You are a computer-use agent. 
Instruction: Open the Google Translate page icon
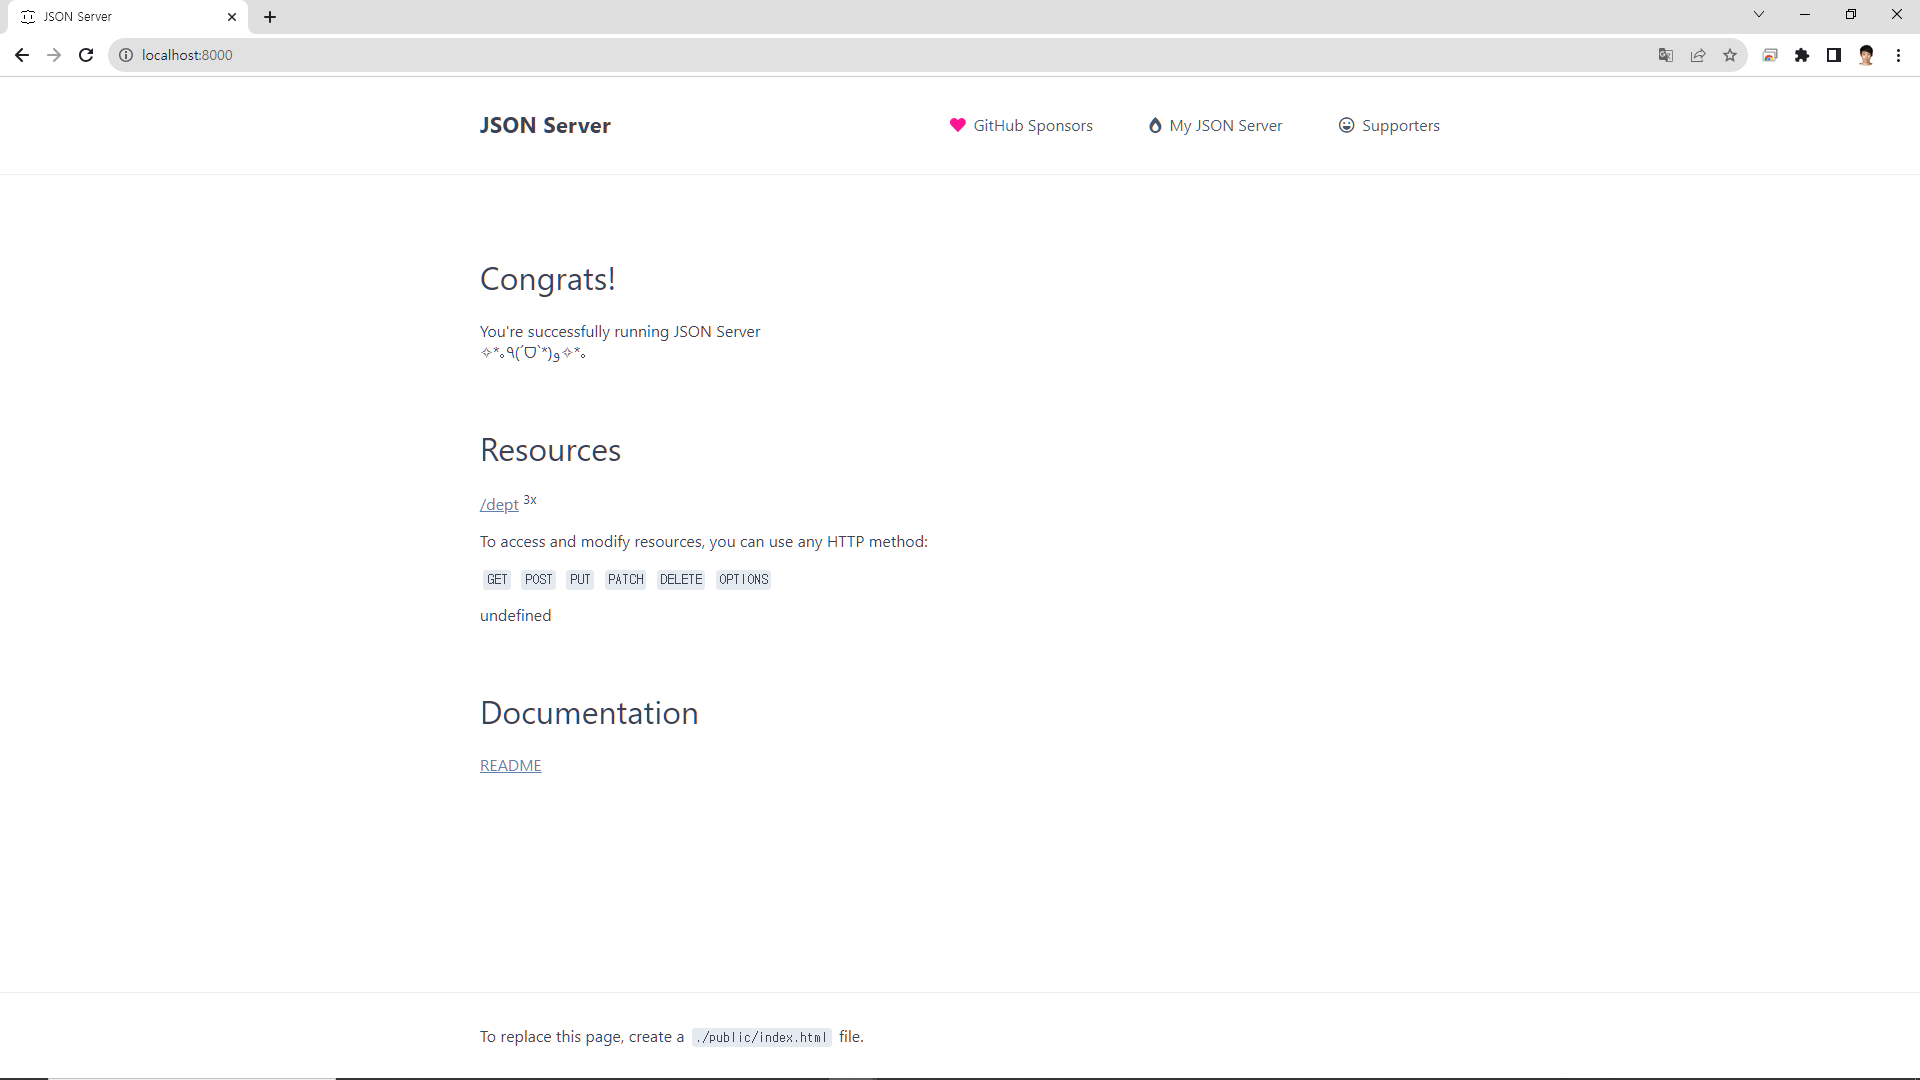point(1666,55)
